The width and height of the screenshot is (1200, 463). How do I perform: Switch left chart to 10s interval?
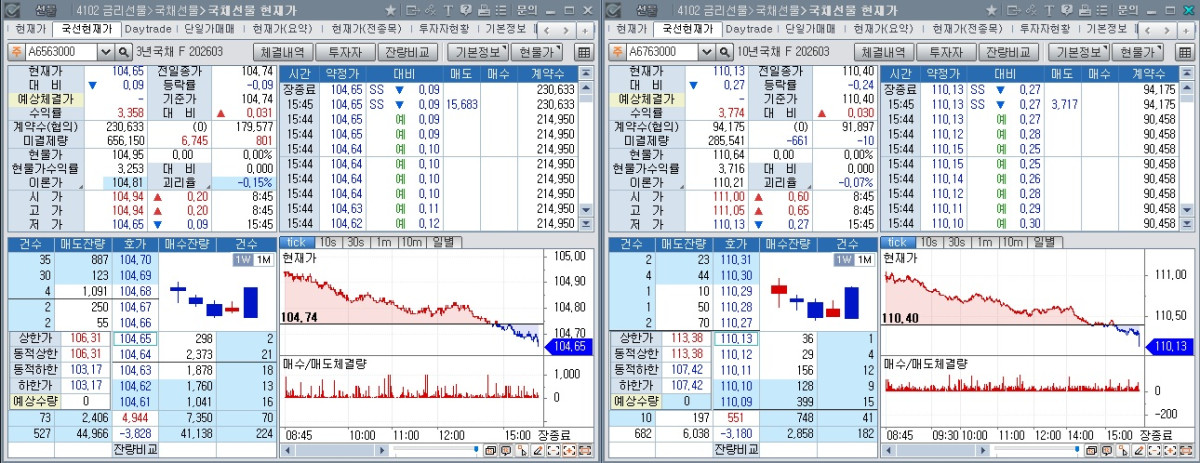tap(328, 242)
